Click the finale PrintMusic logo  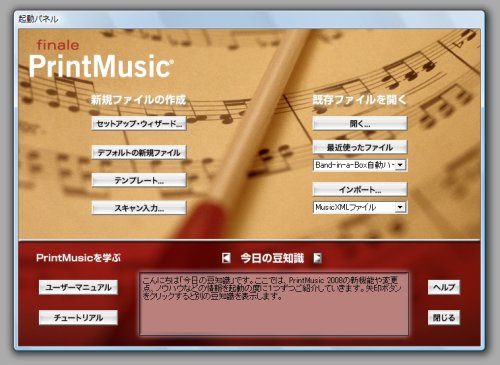101,59
